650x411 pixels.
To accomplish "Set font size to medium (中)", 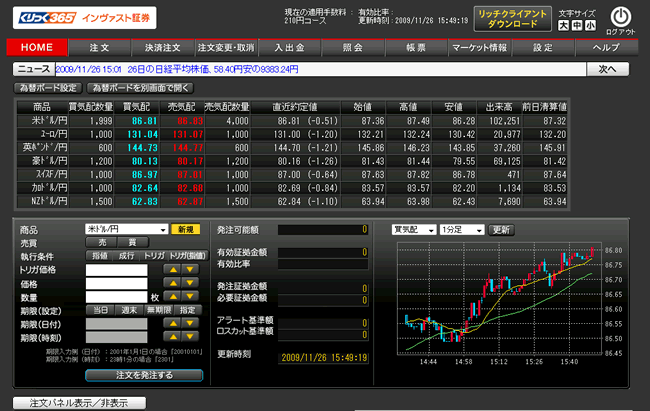I will click(x=577, y=26).
